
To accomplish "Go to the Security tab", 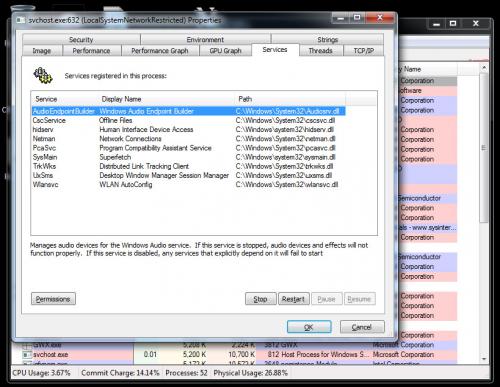I will click(x=81, y=39).
